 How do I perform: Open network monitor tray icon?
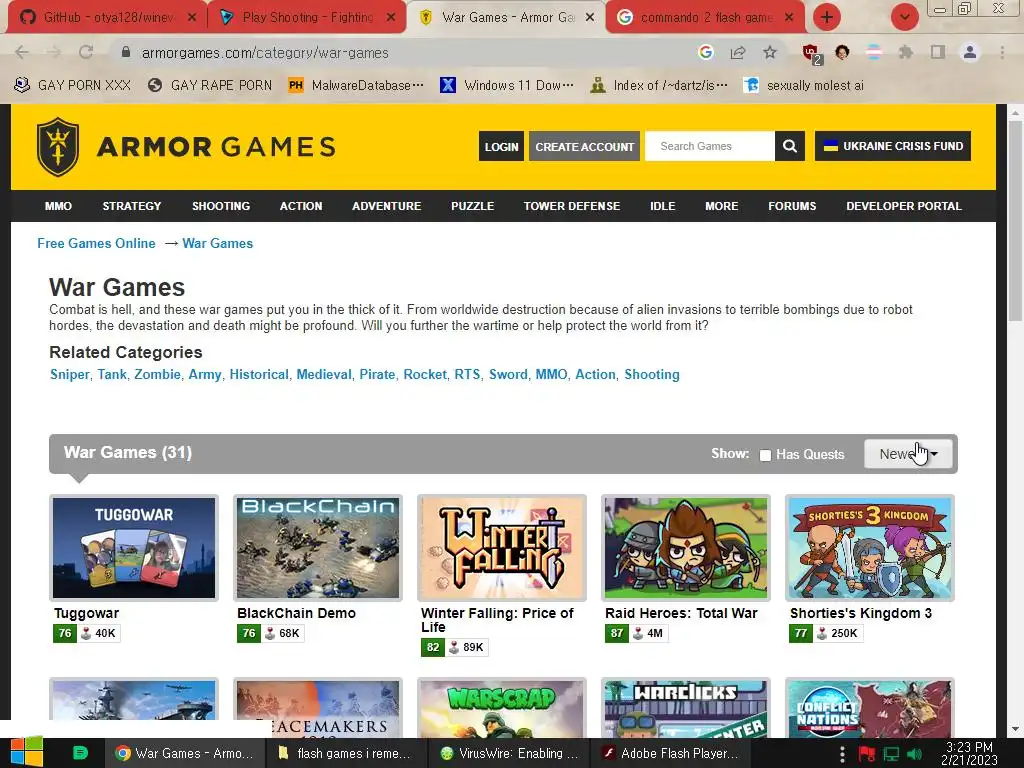tap(891, 754)
